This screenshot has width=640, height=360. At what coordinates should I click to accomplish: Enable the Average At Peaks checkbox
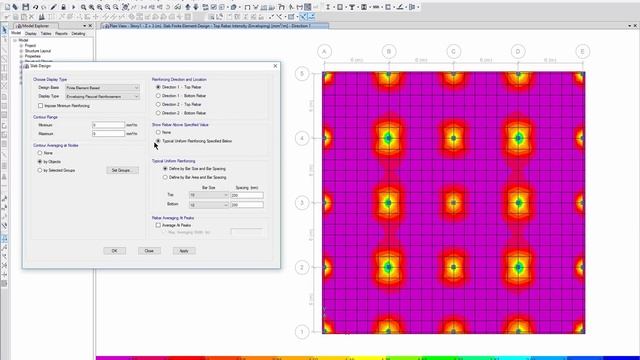(158, 225)
